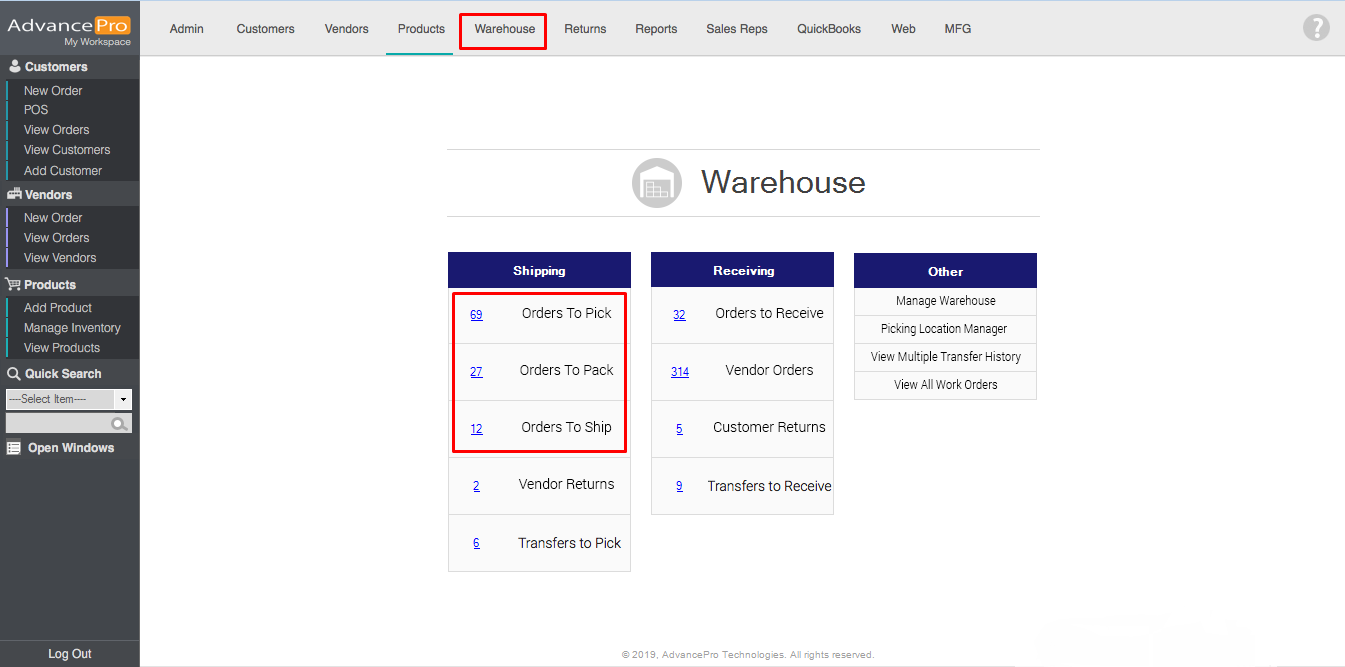
Task: Click Log Out at the bottom
Action: tap(70, 654)
